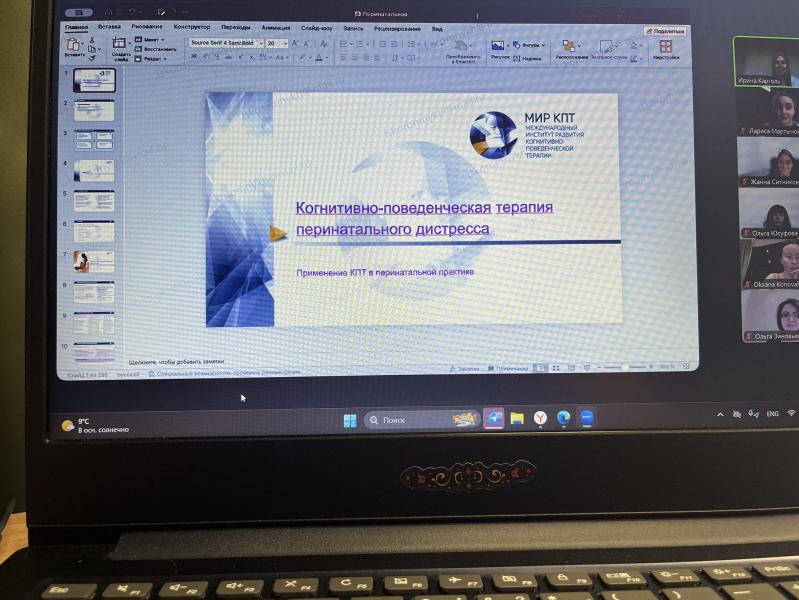
Task: Switch to the Вставка ribbon tab
Action: (110, 28)
